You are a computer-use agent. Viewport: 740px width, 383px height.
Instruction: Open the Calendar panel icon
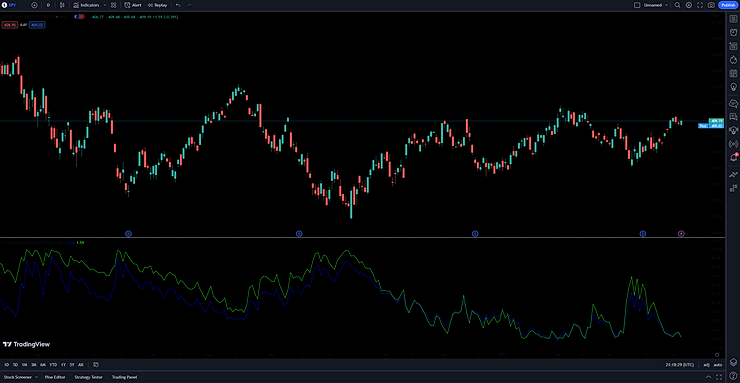tap(733, 74)
